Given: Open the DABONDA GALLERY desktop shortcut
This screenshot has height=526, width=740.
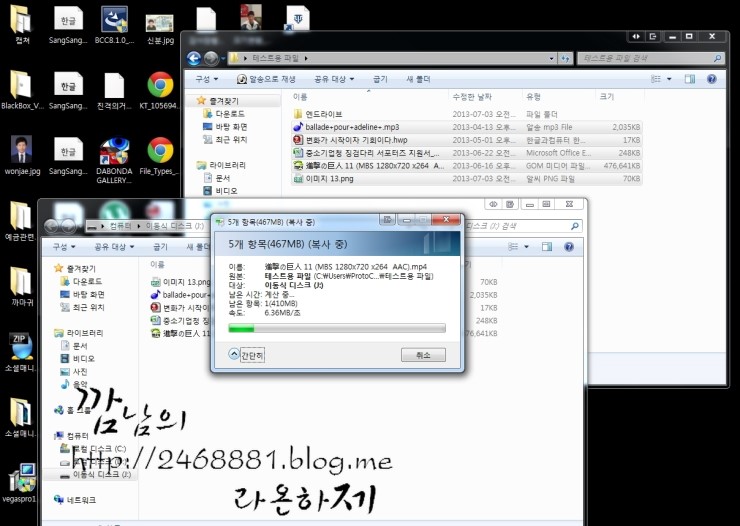Looking at the screenshot, I should (114, 151).
